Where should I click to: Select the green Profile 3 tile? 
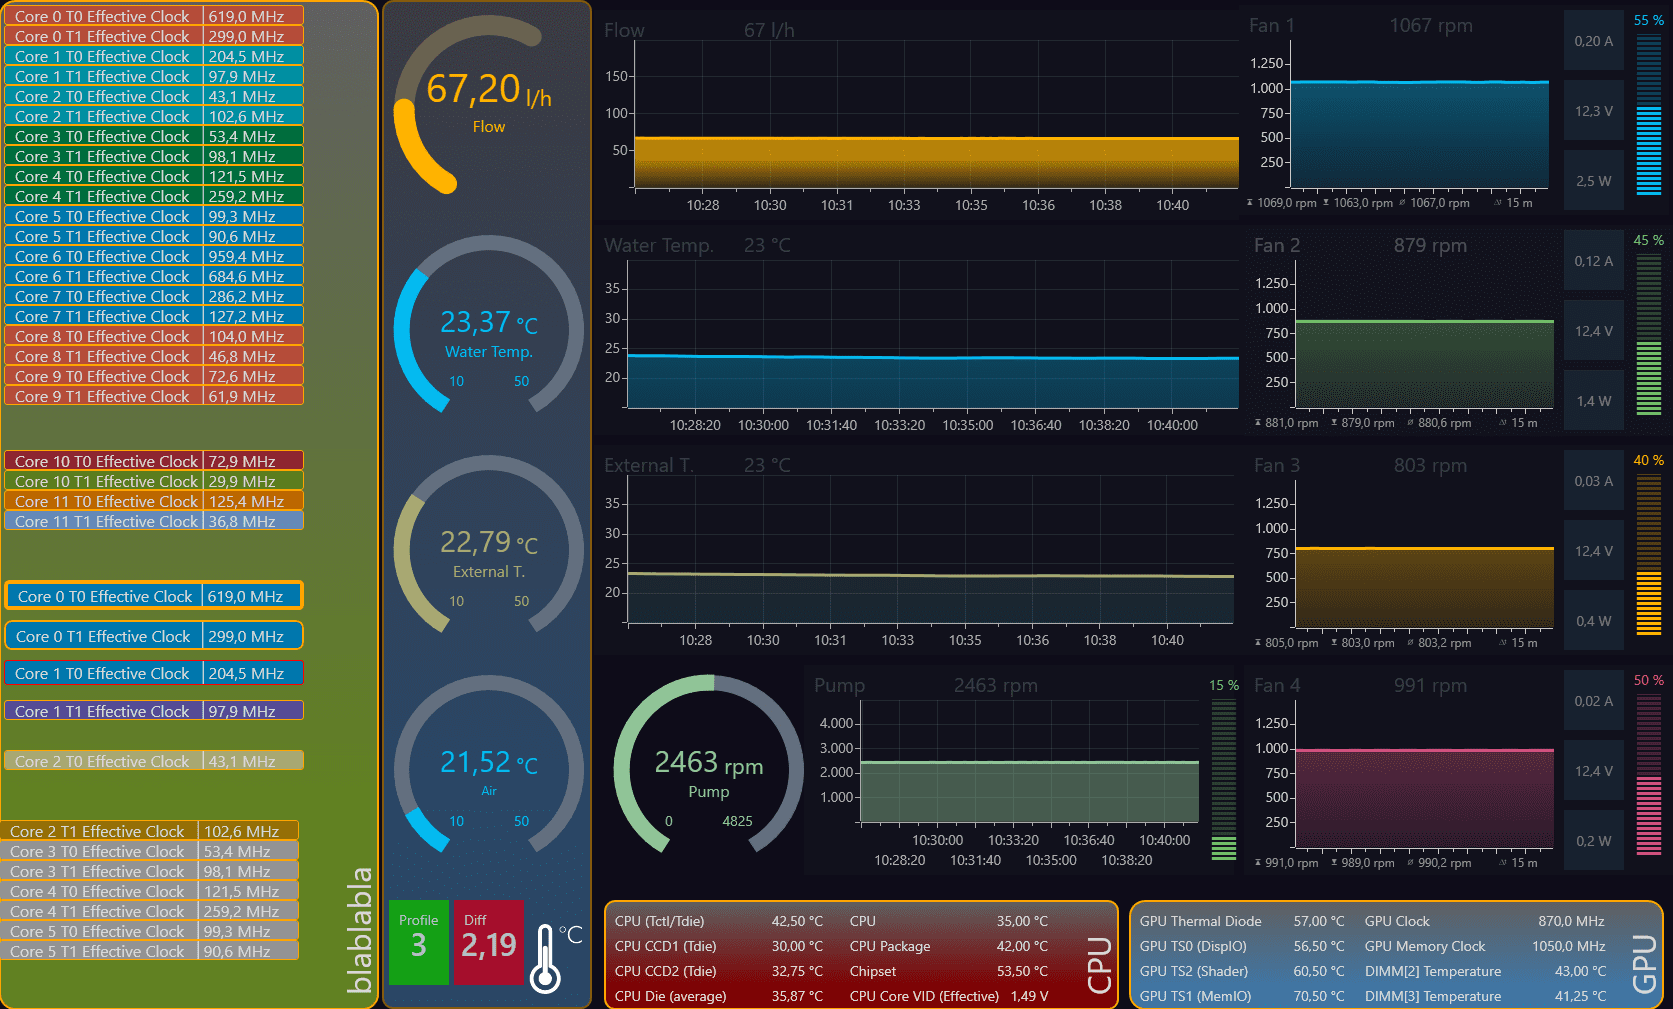(x=418, y=942)
